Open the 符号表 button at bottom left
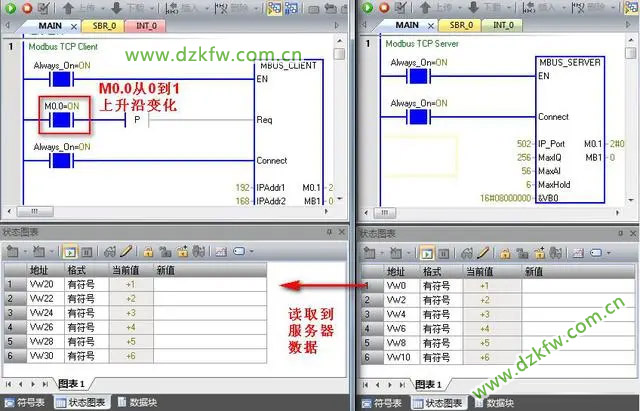This screenshot has width=640, height=411. pyautogui.click(x=27, y=402)
